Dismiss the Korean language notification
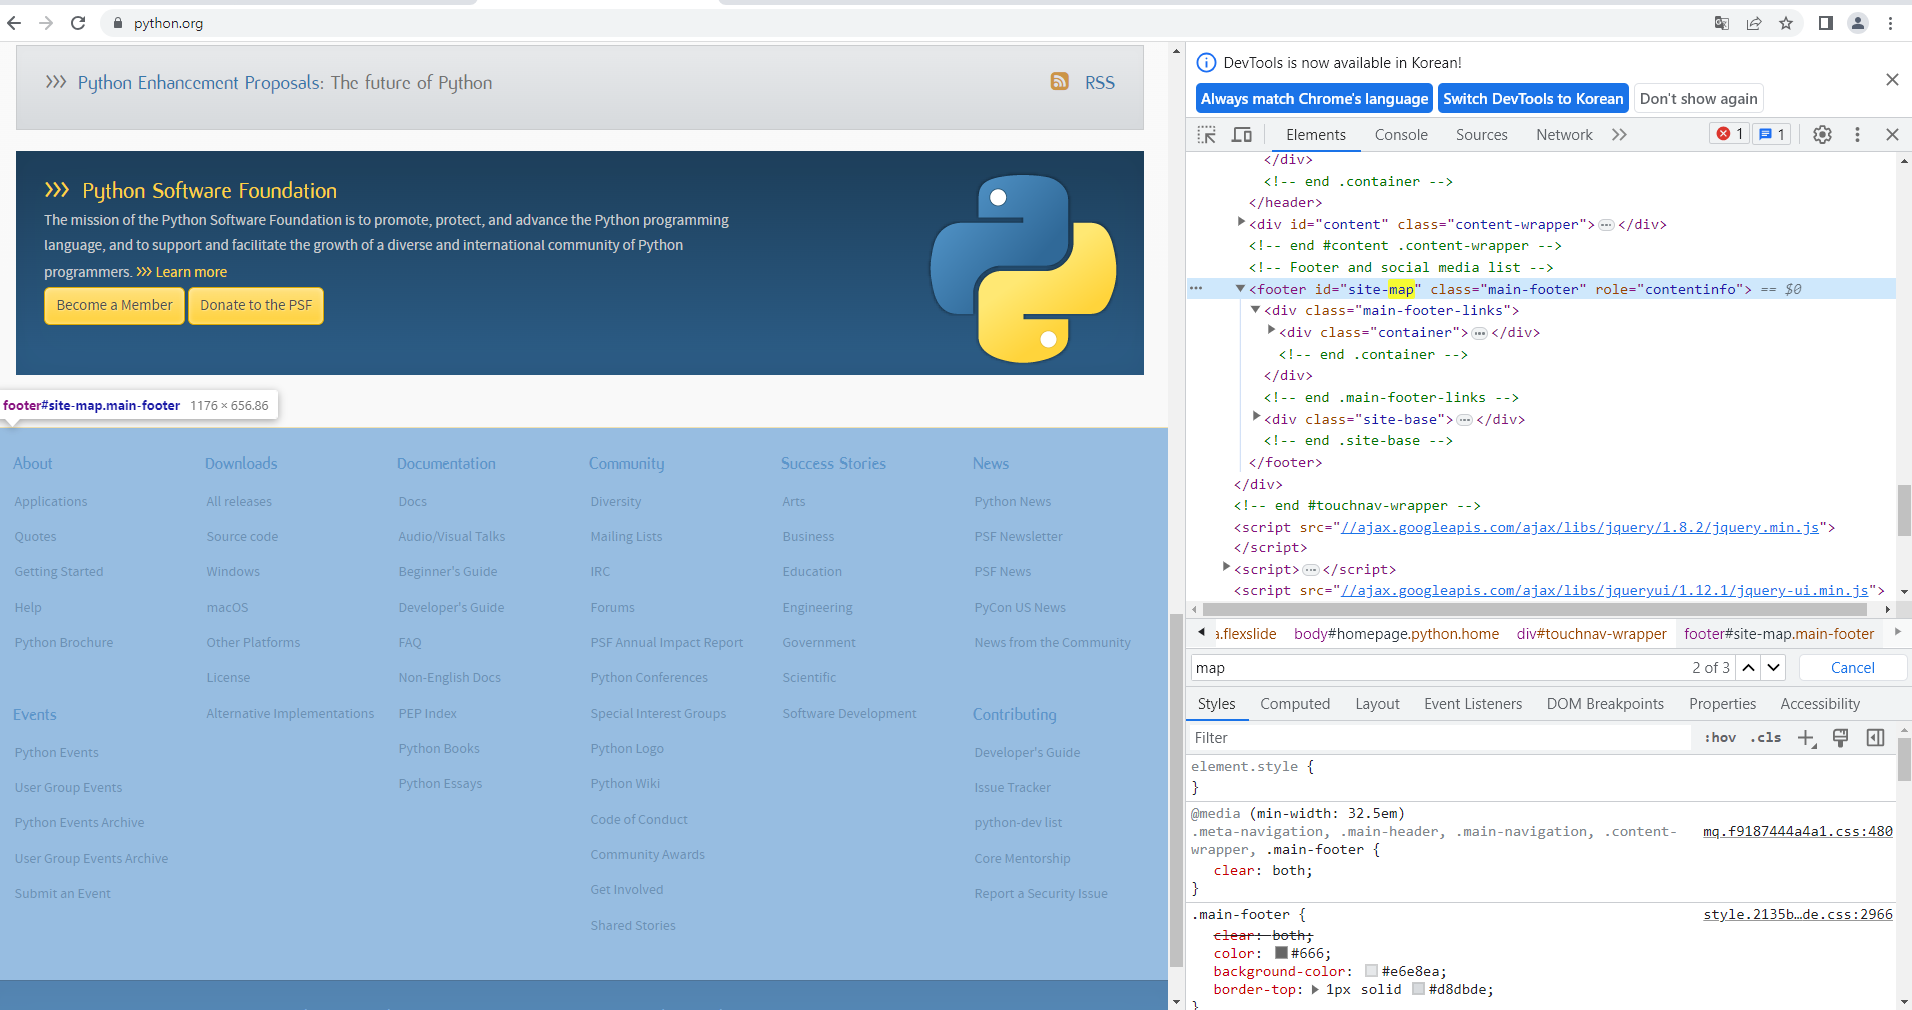 click(x=1892, y=79)
